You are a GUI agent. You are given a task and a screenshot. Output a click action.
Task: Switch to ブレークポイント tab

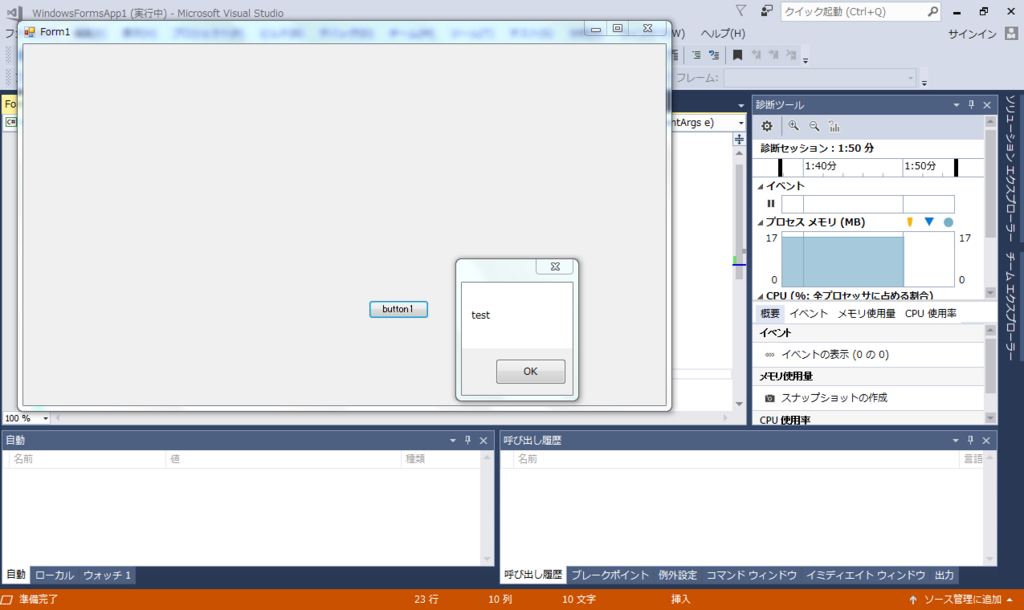click(x=610, y=575)
